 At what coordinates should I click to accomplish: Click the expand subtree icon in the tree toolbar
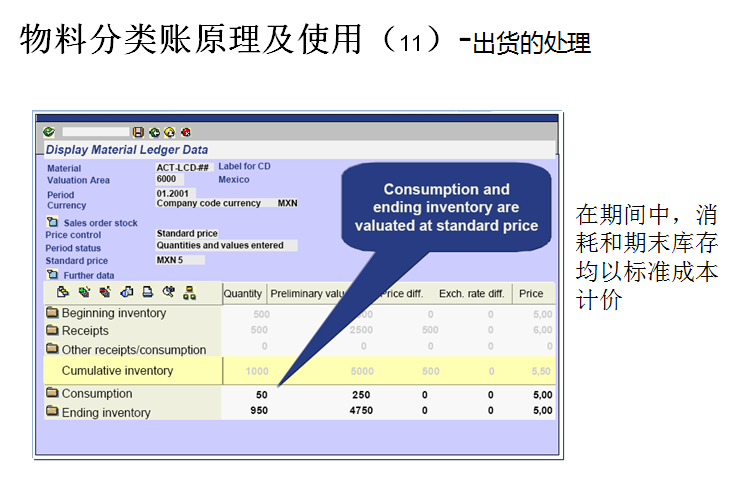pos(84,293)
